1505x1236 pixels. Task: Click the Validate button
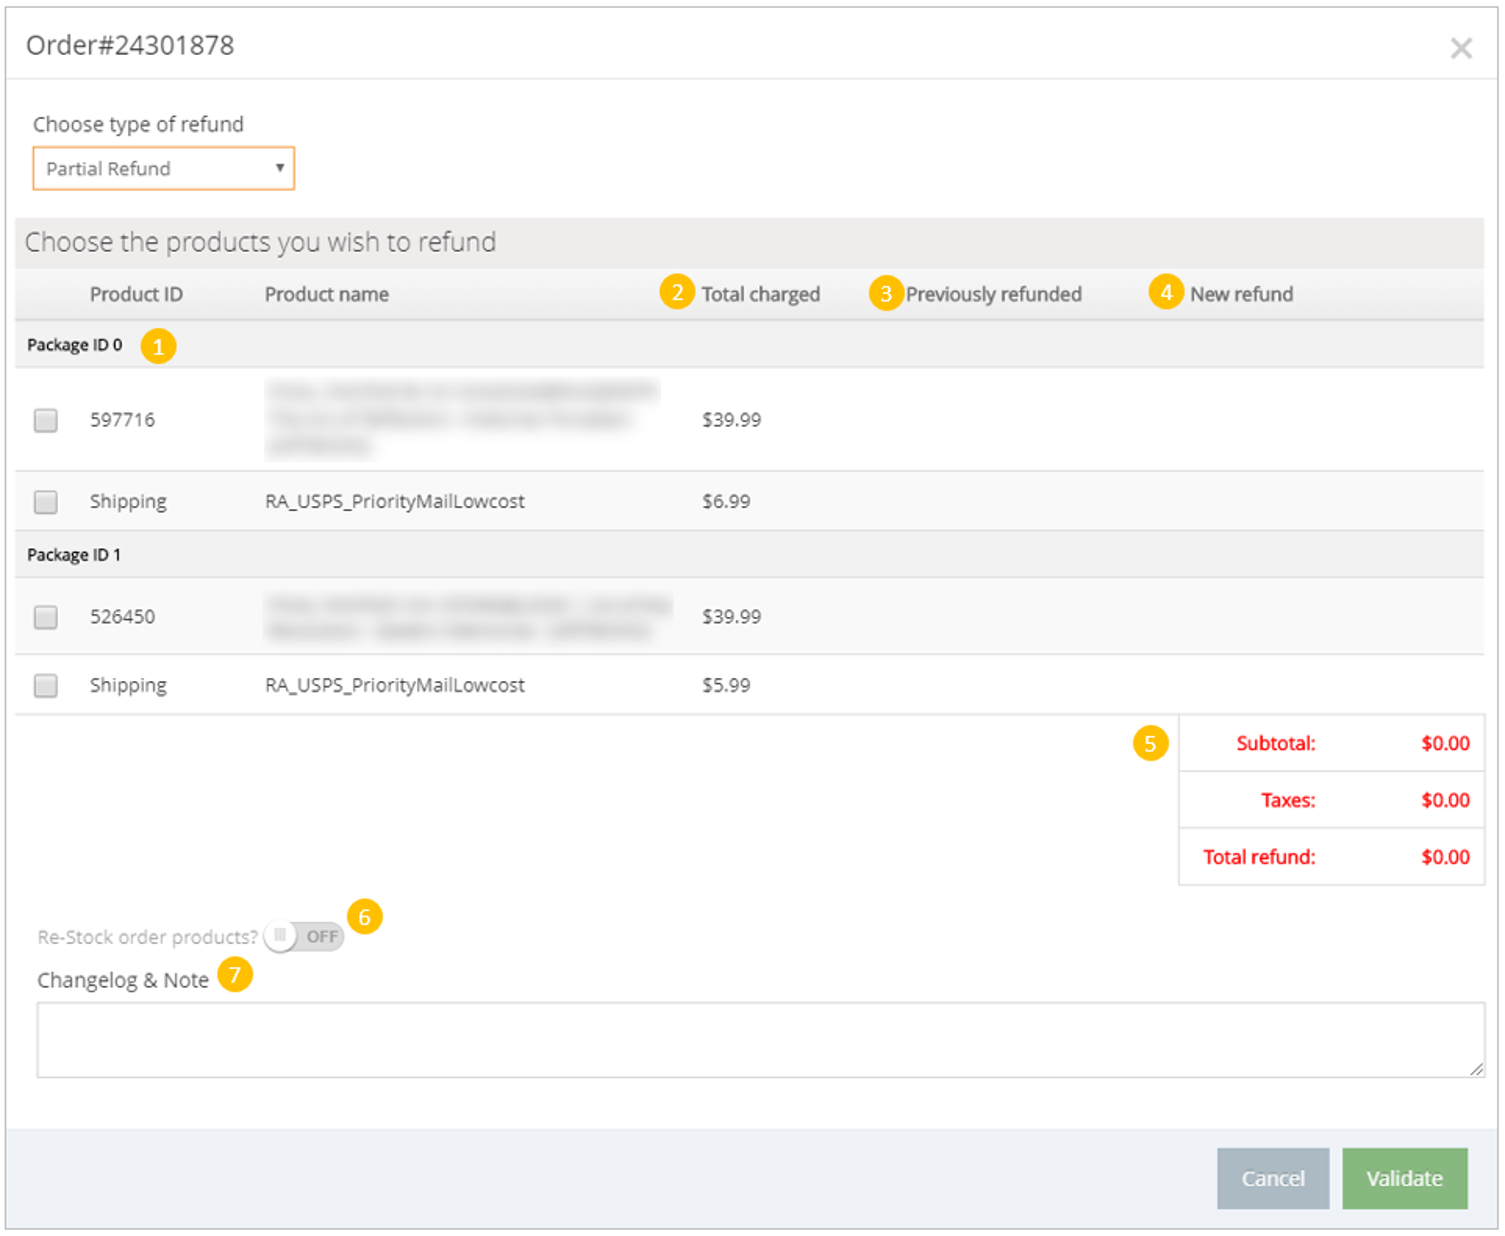1404,1178
